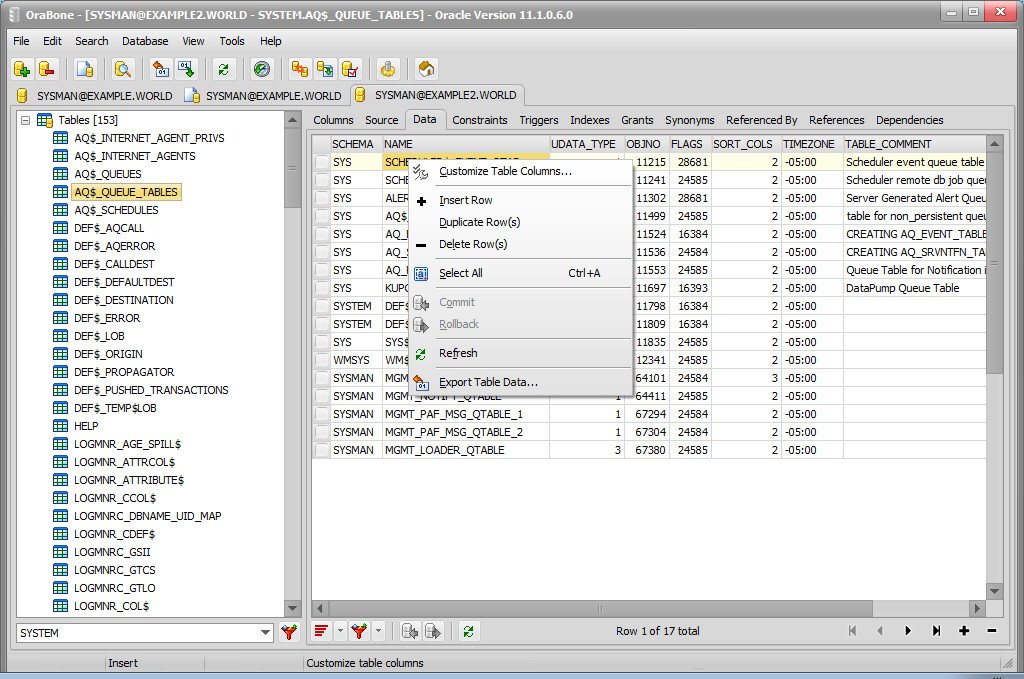Click the filter funnel beside SYSTEM schema box
This screenshot has height=679, width=1024.
(x=289, y=632)
